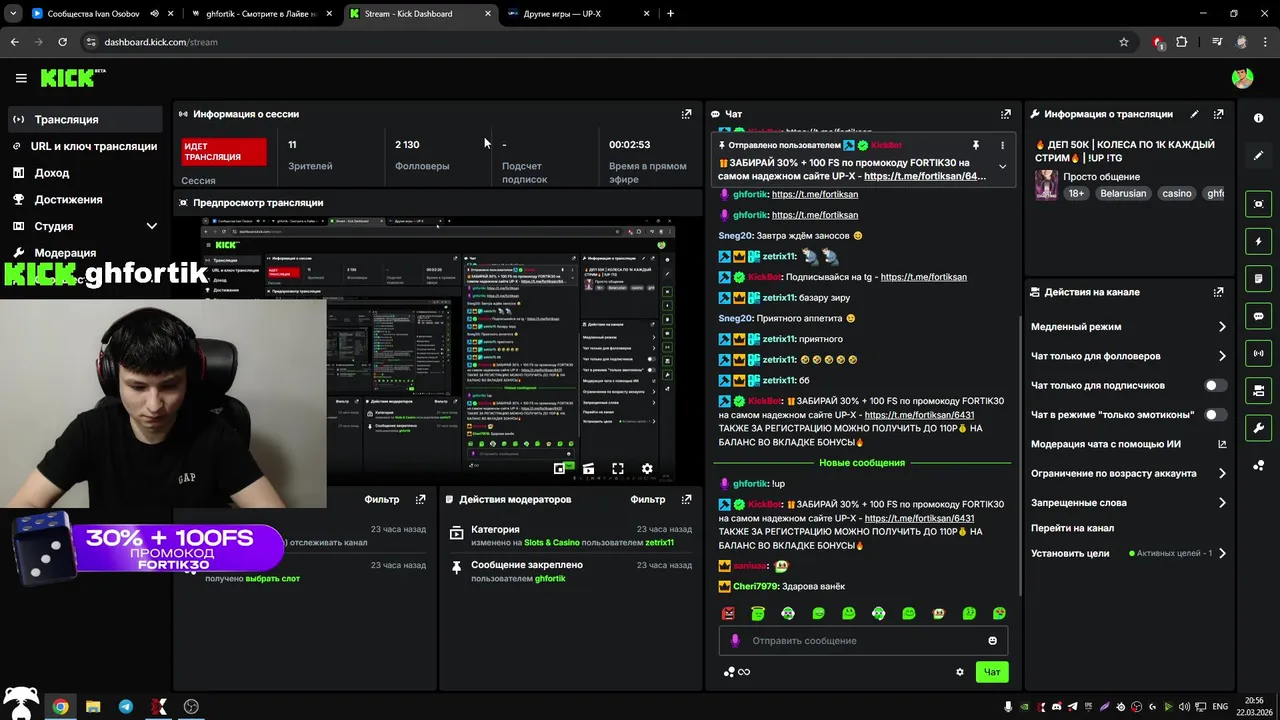Open the pinned t.me/fortiksan link

pyautogui.click(x=925, y=176)
